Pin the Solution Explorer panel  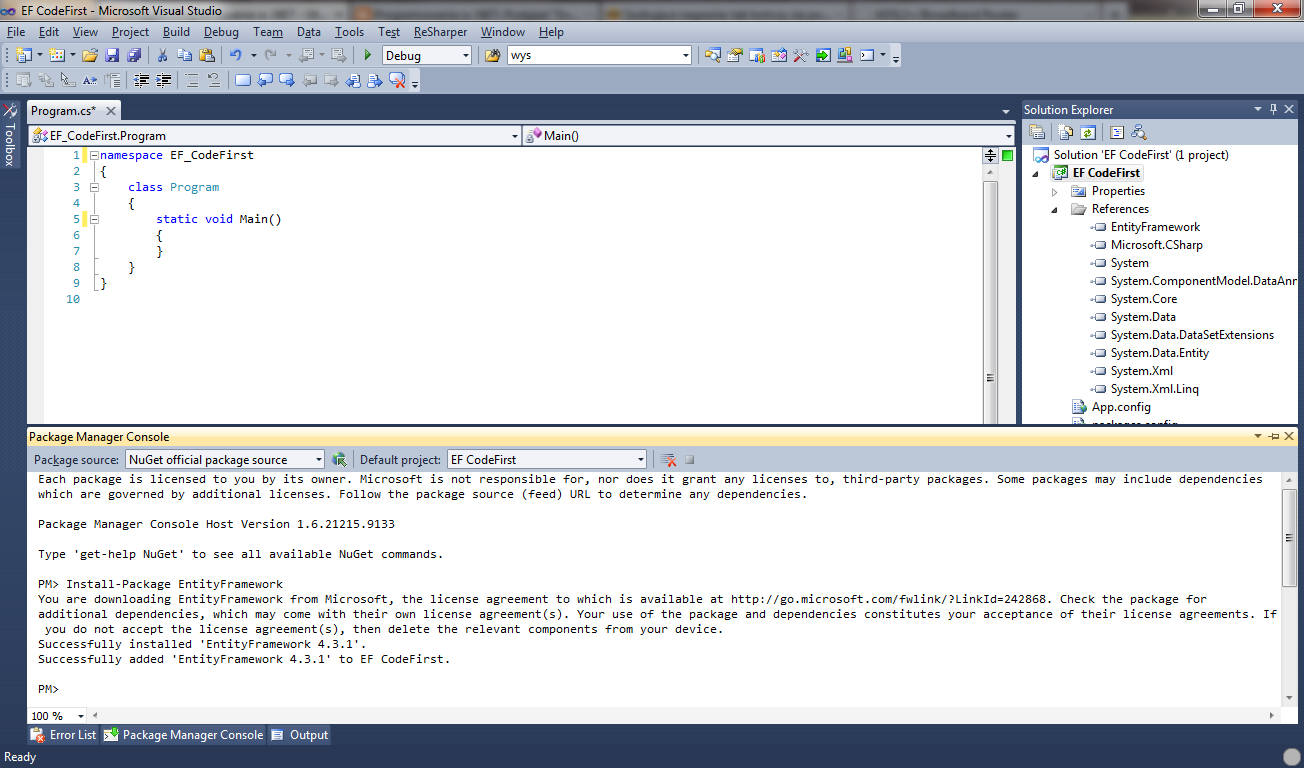(x=1273, y=109)
